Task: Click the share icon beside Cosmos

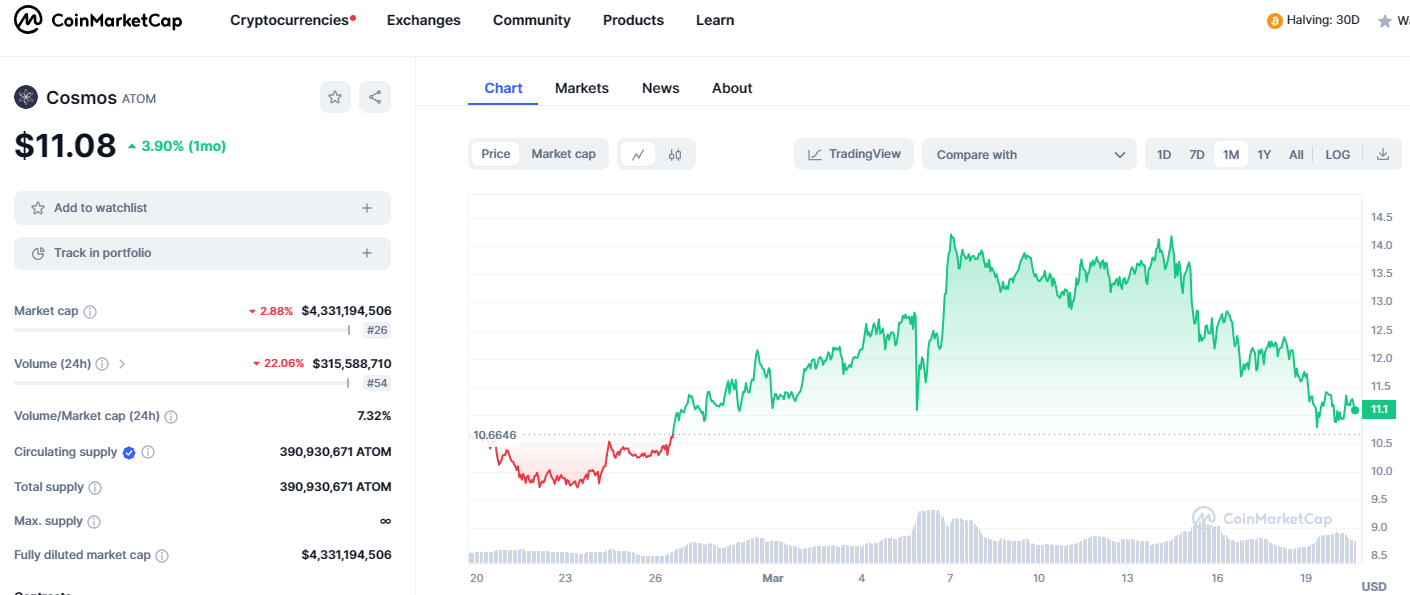Action: [375, 97]
